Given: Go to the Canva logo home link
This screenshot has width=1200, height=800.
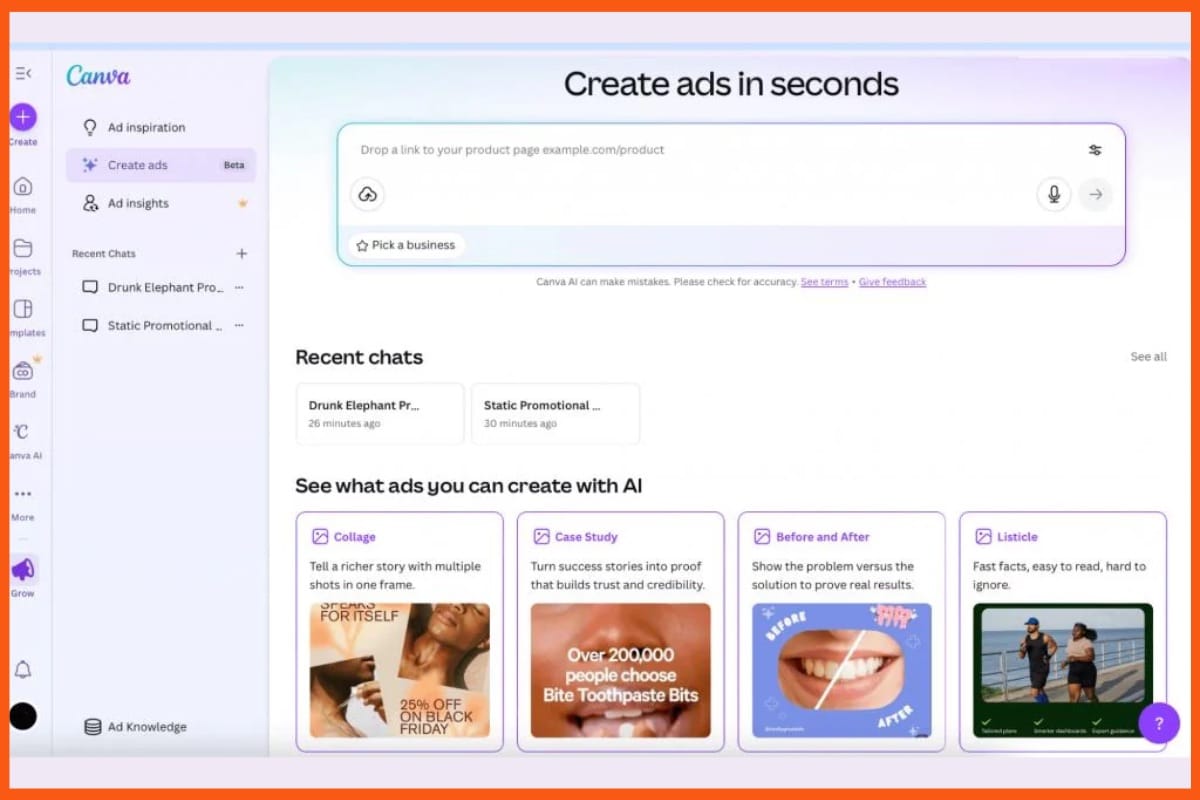Looking at the screenshot, I should (x=98, y=76).
